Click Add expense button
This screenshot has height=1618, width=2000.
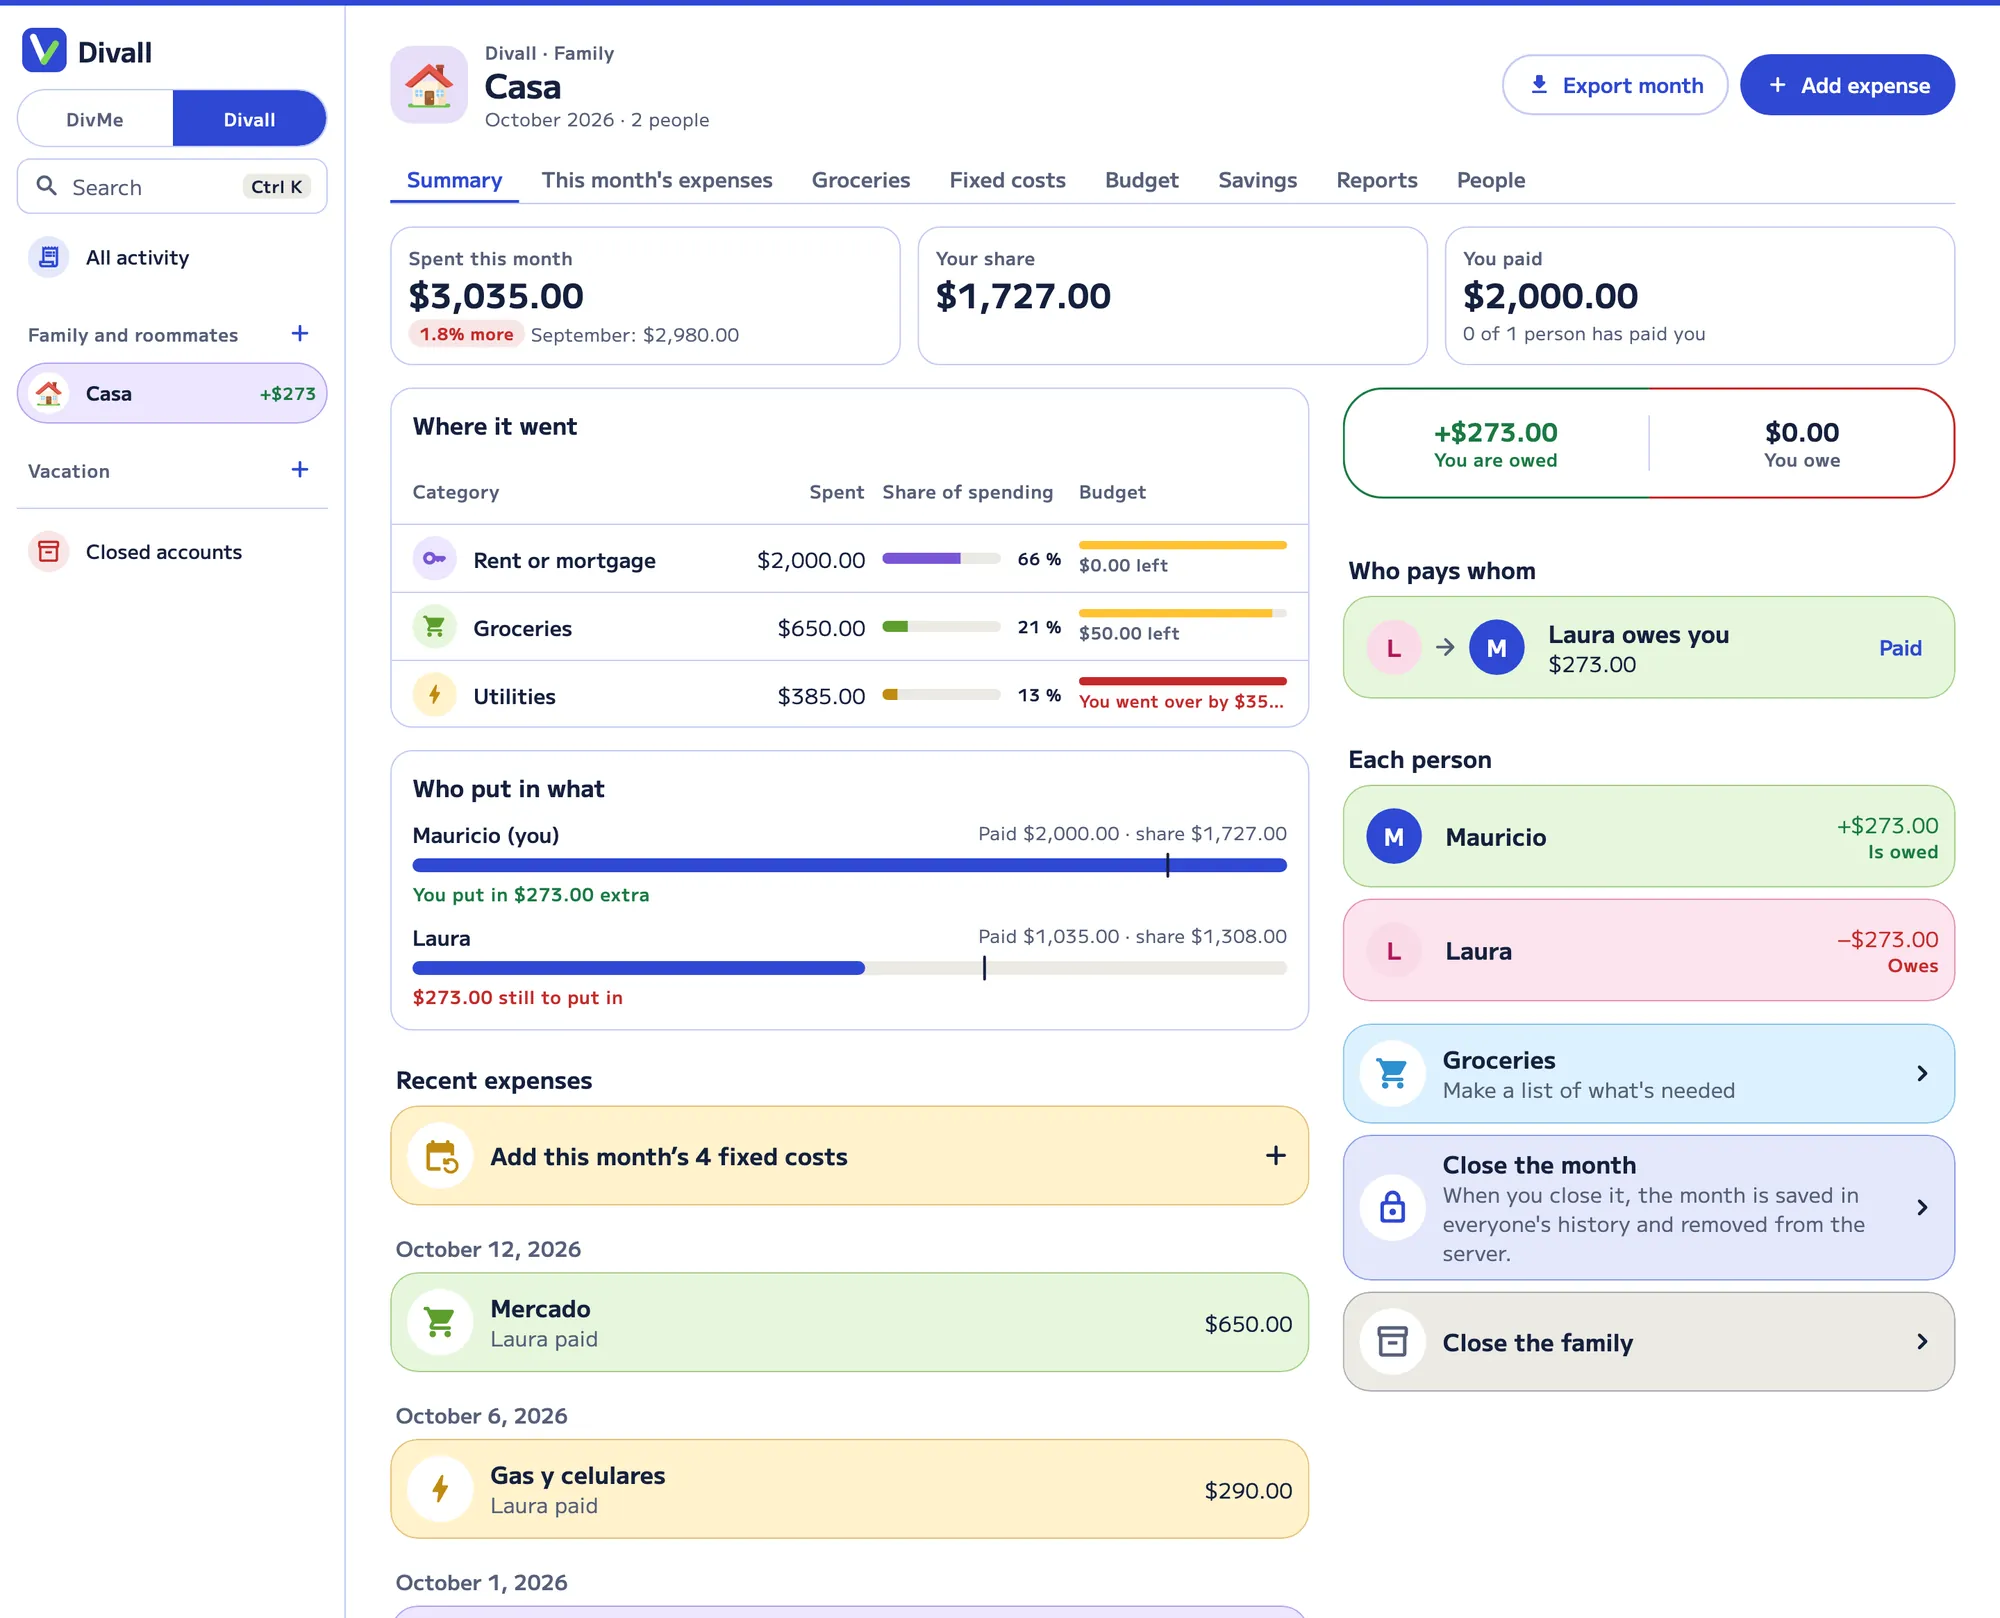coord(1847,85)
